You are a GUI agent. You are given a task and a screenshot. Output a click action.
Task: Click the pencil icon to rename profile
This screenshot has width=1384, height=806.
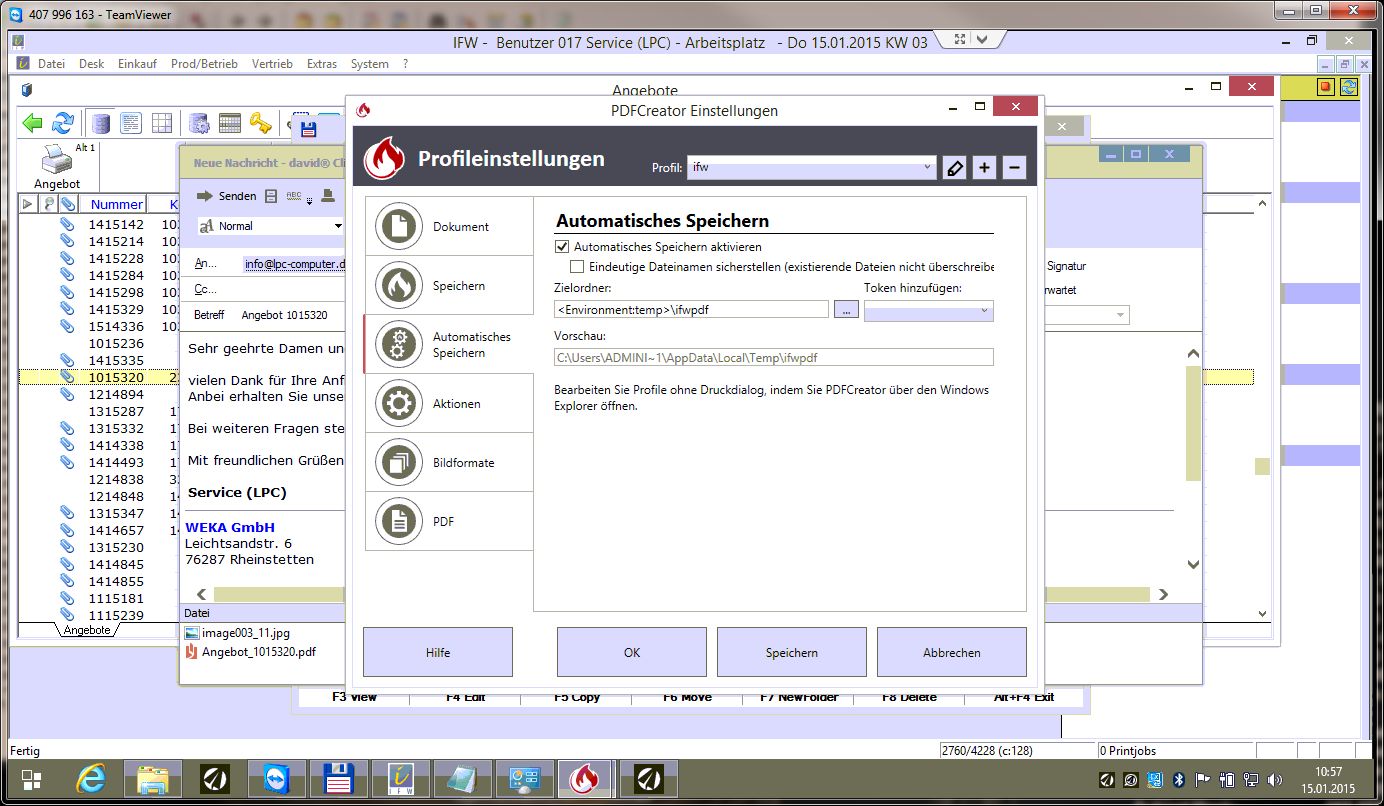(x=954, y=168)
